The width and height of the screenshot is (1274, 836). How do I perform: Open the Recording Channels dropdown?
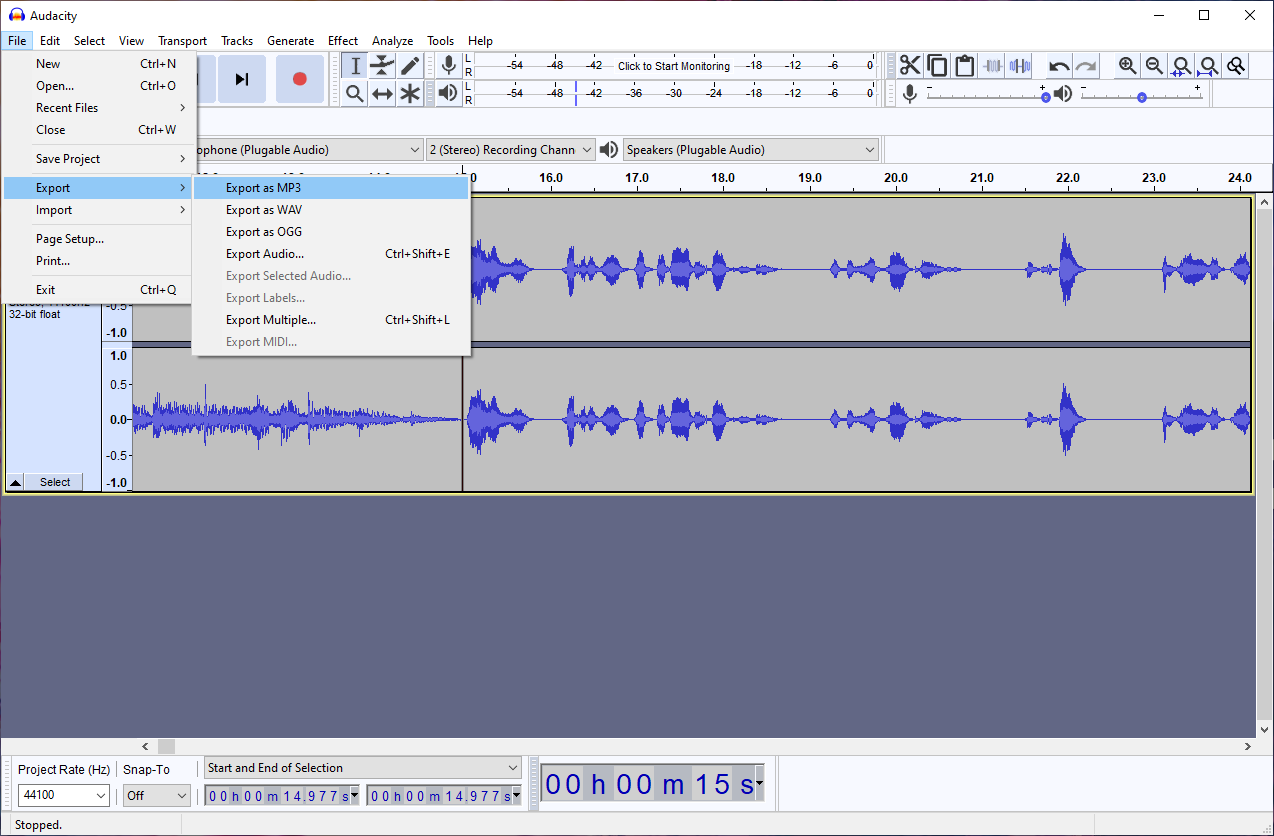click(x=511, y=150)
